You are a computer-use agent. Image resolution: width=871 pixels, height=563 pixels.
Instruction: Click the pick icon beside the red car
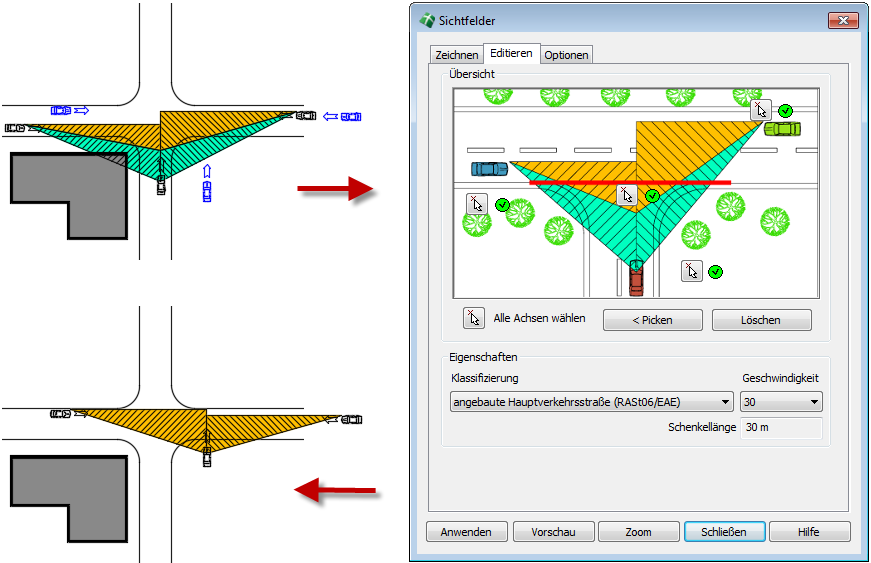click(x=692, y=271)
